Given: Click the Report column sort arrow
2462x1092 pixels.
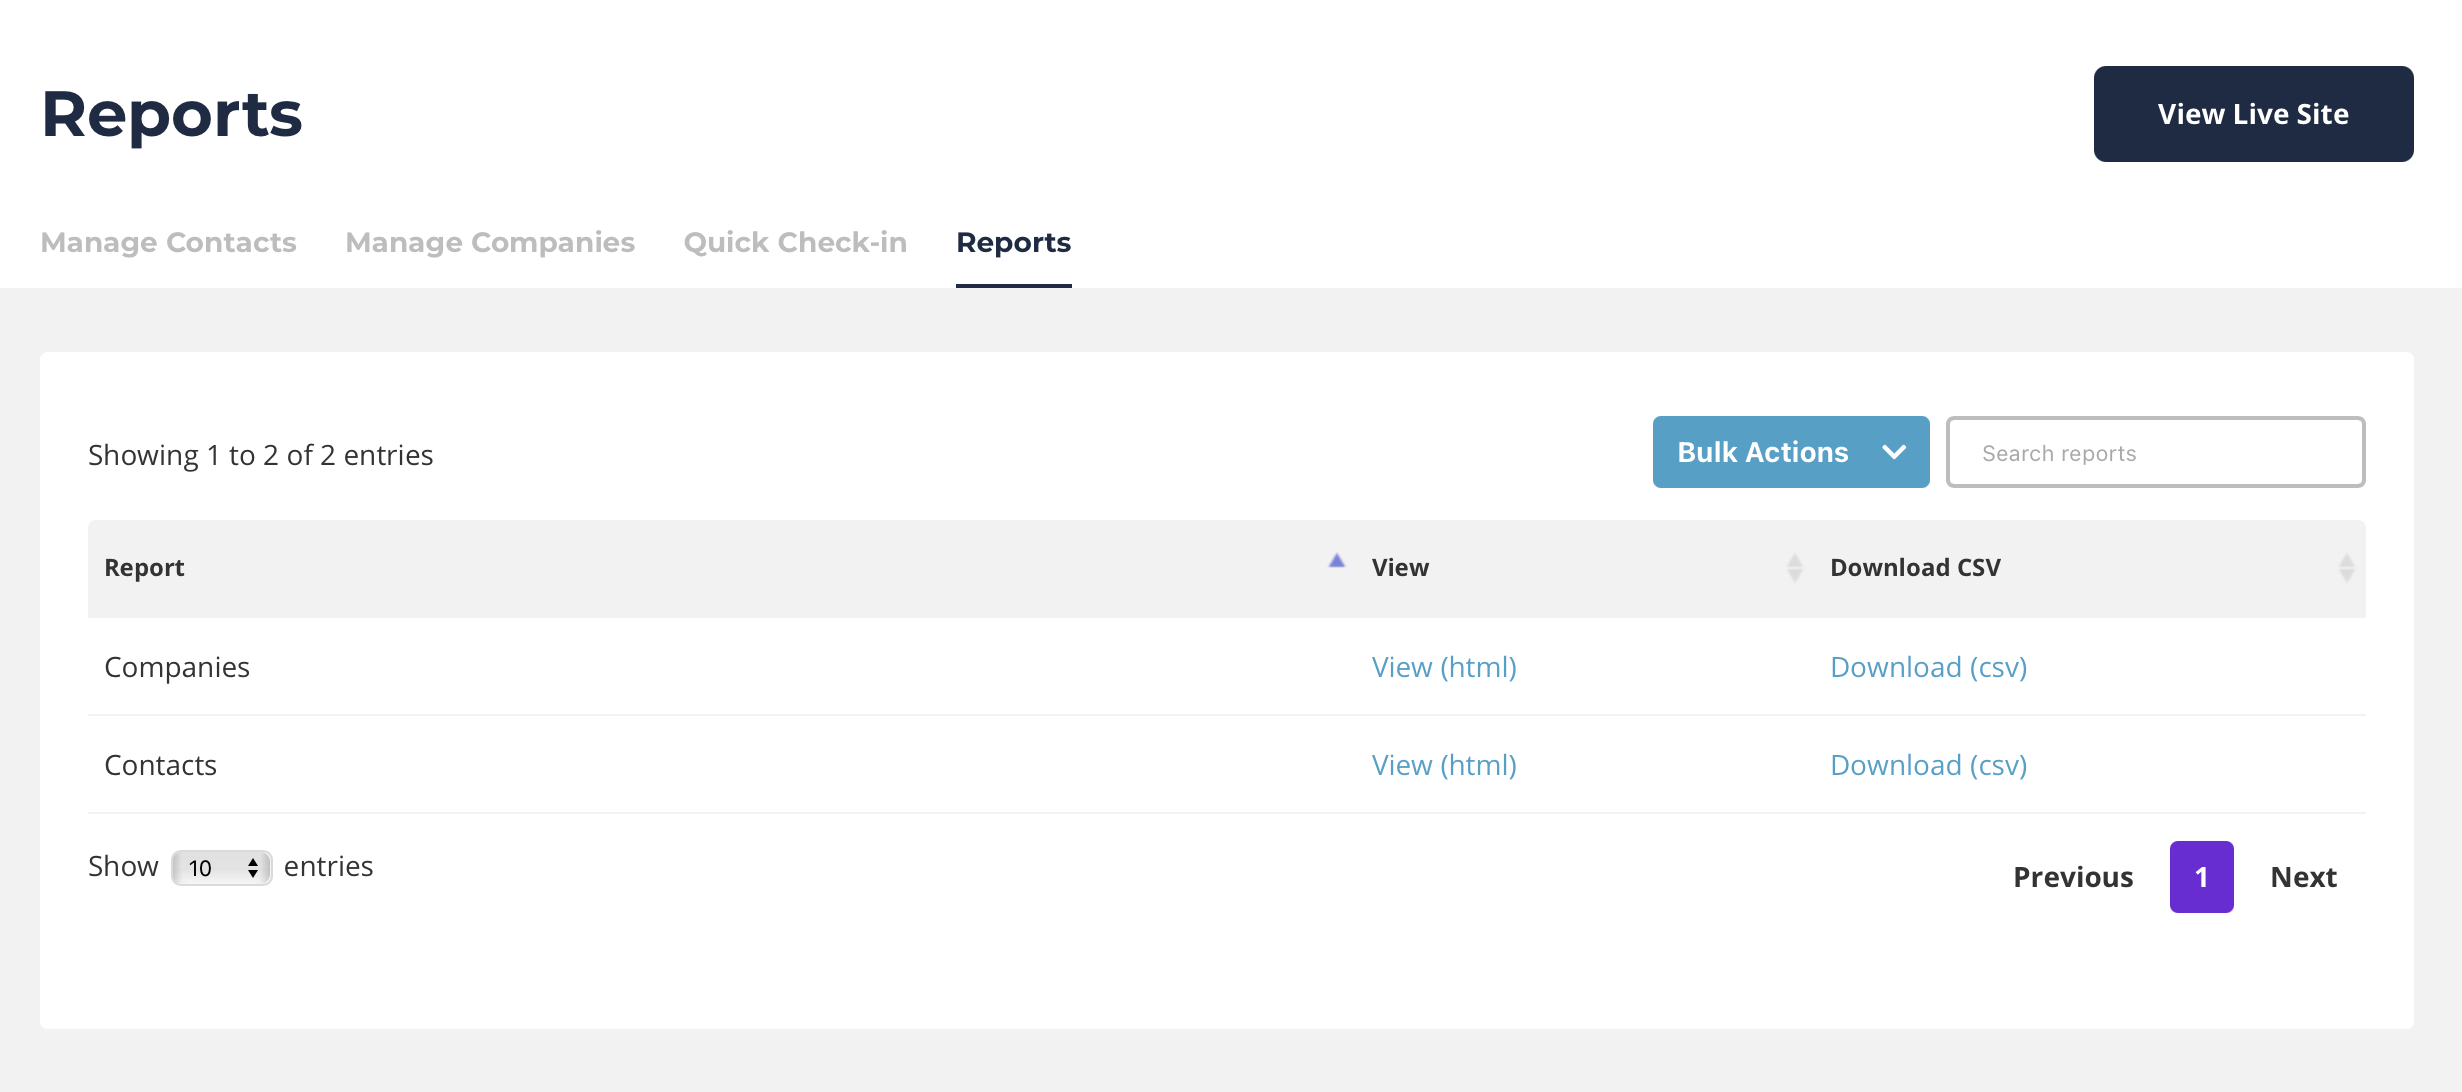Looking at the screenshot, I should (x=1336, y=561).
